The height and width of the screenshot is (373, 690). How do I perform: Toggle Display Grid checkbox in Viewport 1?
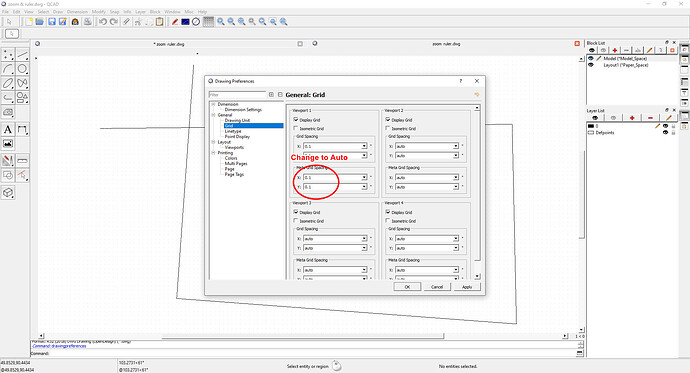click(296, 120)
